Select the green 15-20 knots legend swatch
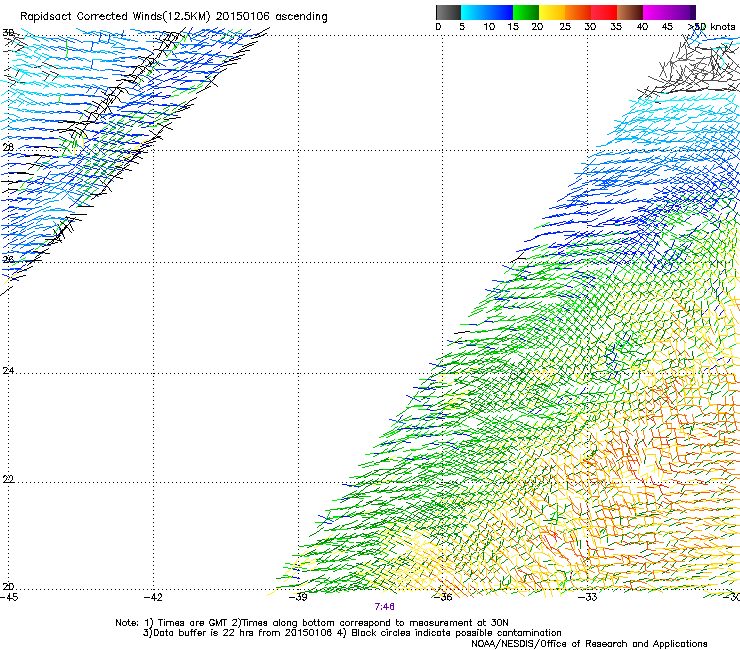Image resolution: width=740 pixels, height=650 pixels. 526,12
